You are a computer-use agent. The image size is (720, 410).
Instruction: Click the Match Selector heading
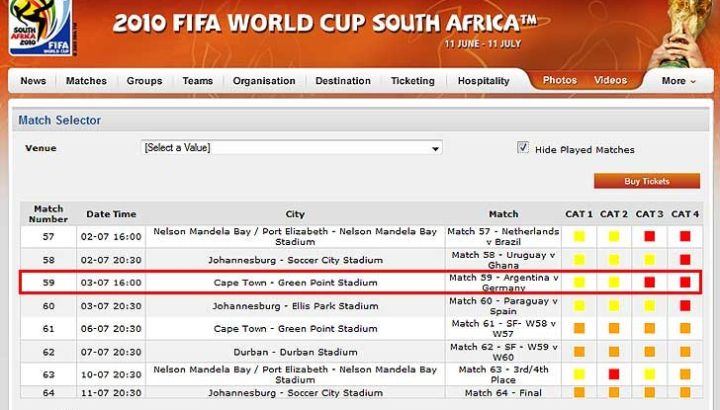coord(60,120)
